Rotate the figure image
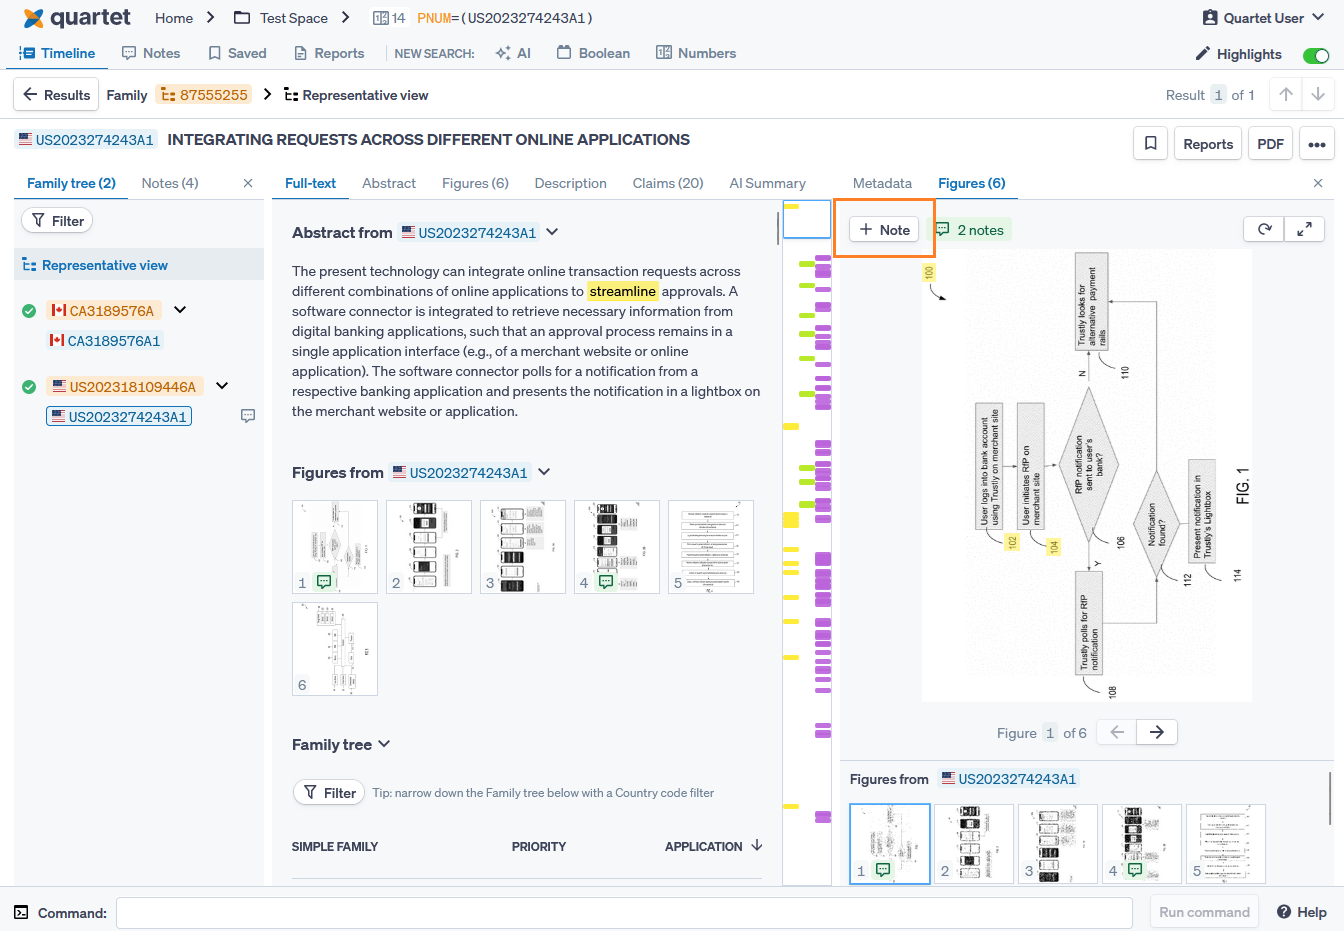 [1264, 229]
